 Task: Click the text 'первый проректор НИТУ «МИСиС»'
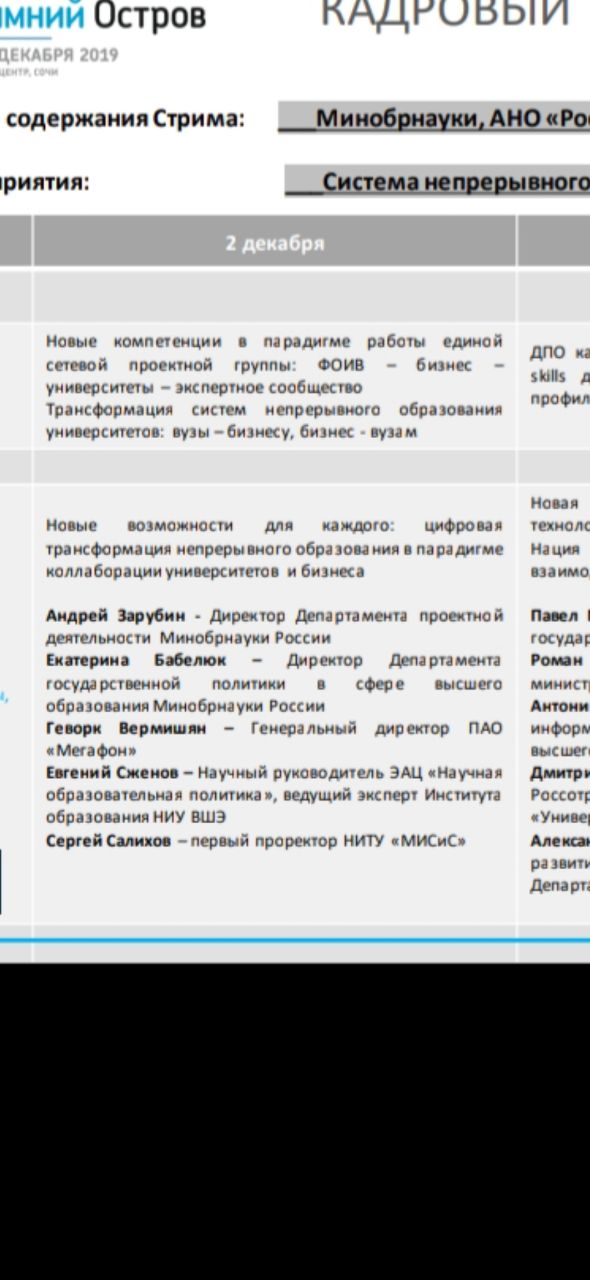click(328, 841)
